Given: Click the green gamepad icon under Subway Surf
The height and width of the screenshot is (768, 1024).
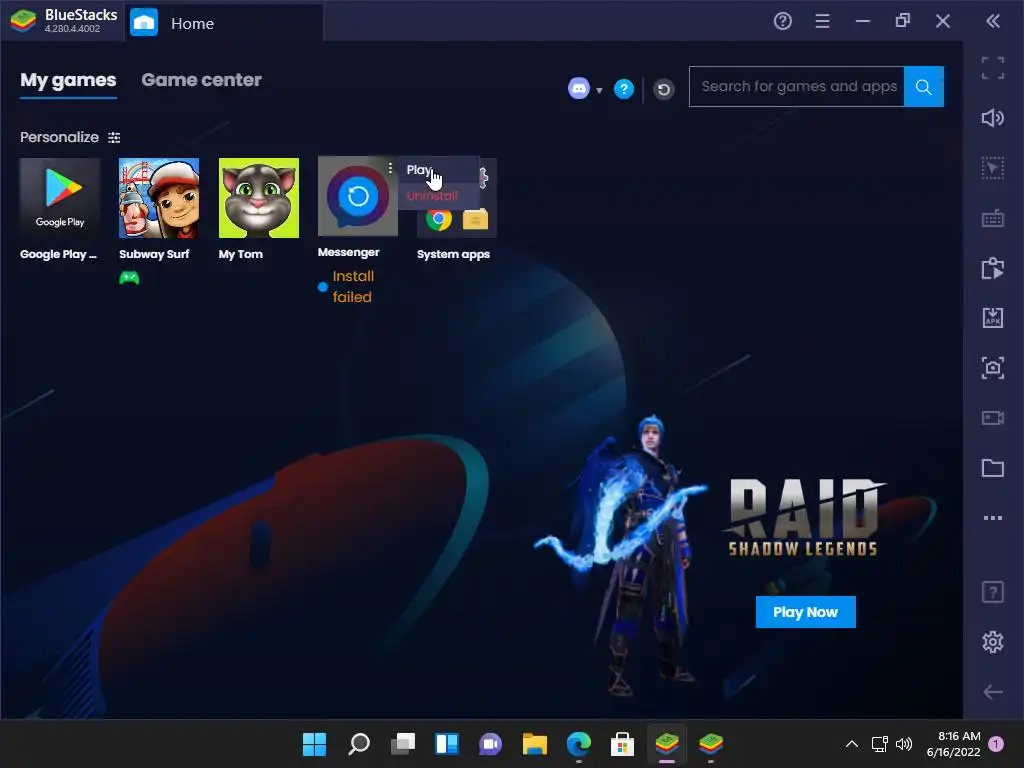Looking at the screenshot, I should 129,278.
